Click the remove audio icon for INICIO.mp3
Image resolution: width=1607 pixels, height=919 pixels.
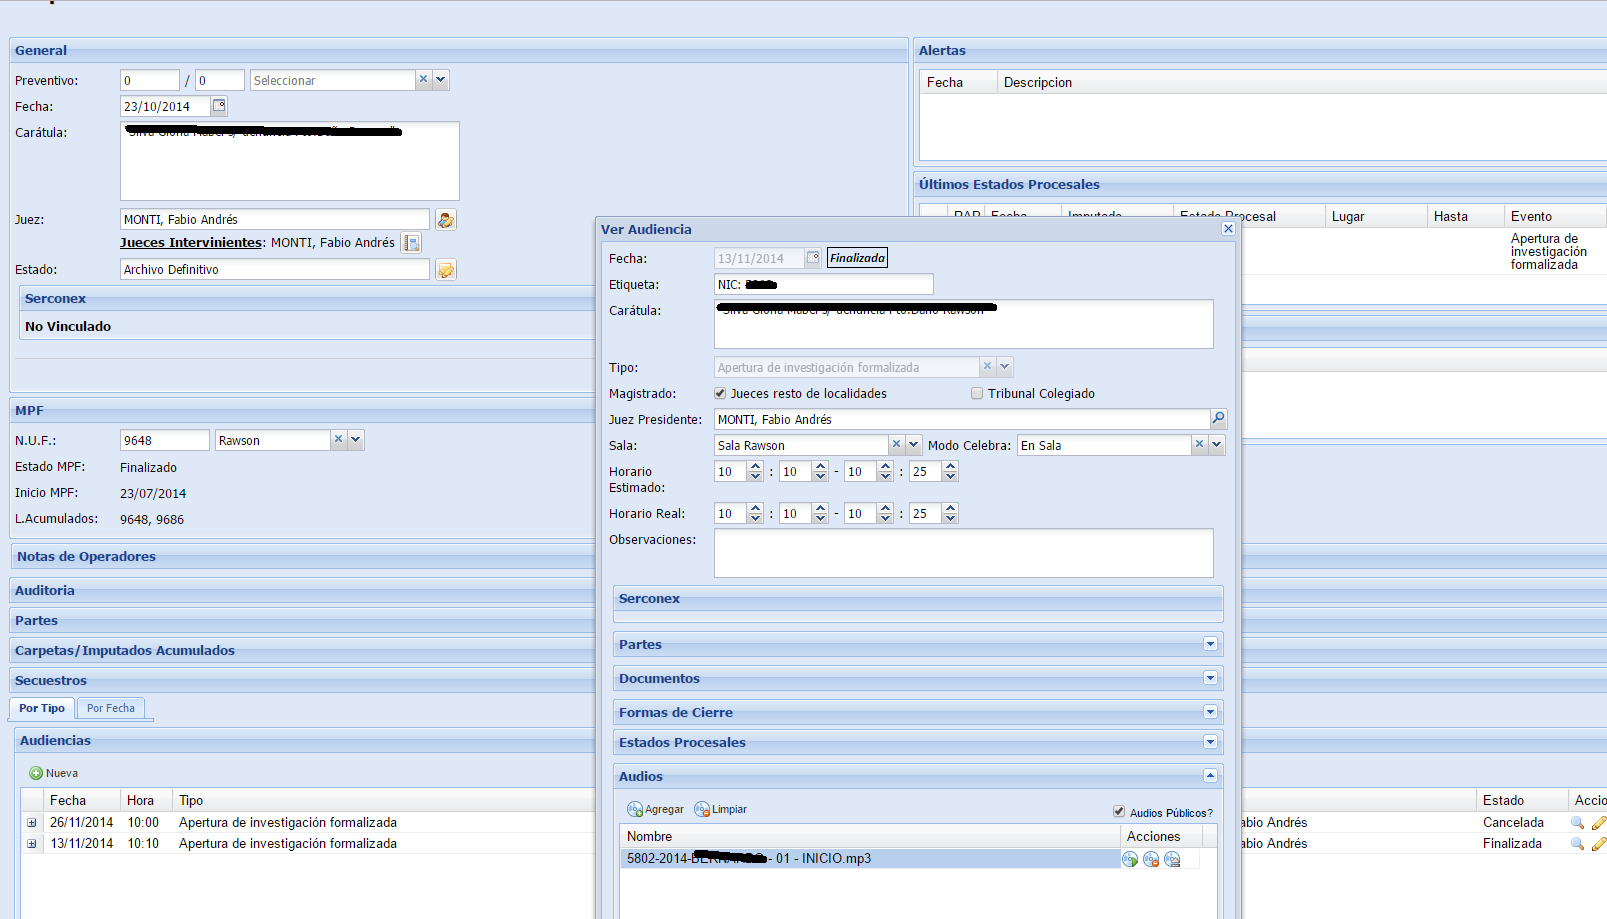click(1151, 859)
